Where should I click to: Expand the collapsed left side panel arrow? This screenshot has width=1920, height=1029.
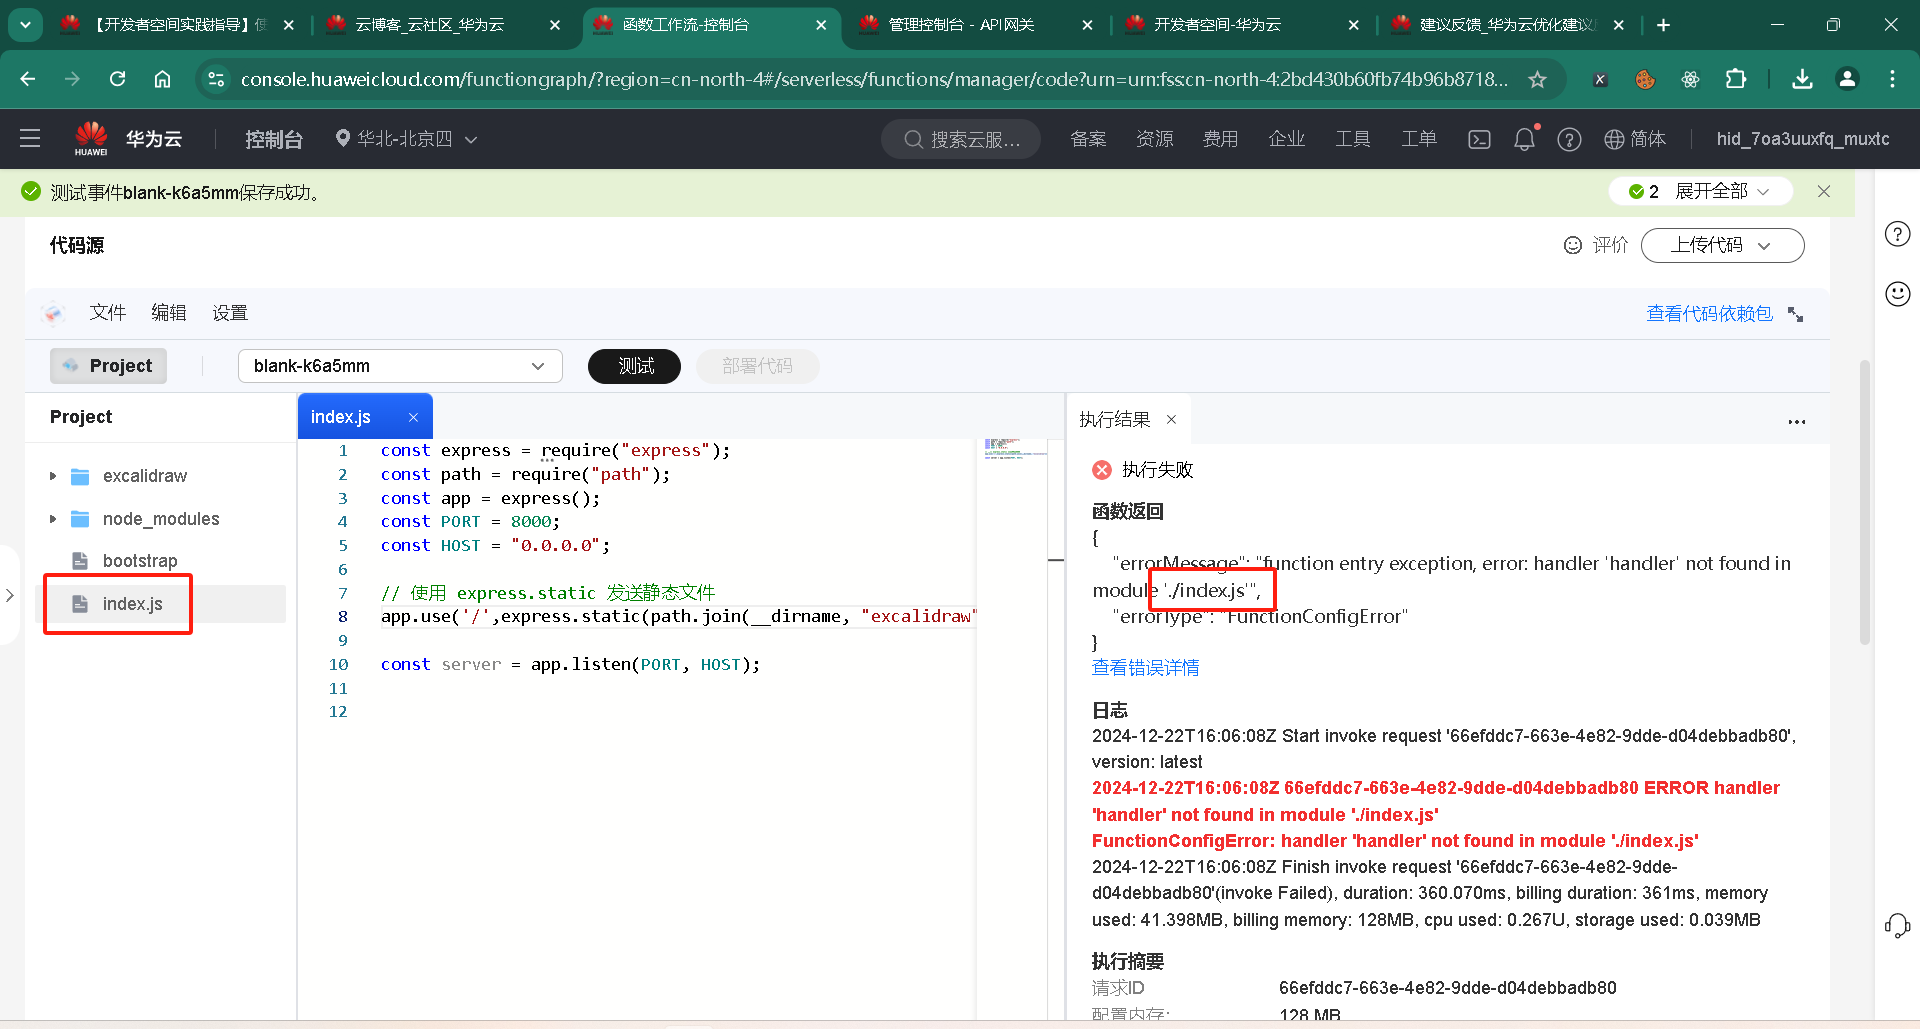tap(10, 595)
